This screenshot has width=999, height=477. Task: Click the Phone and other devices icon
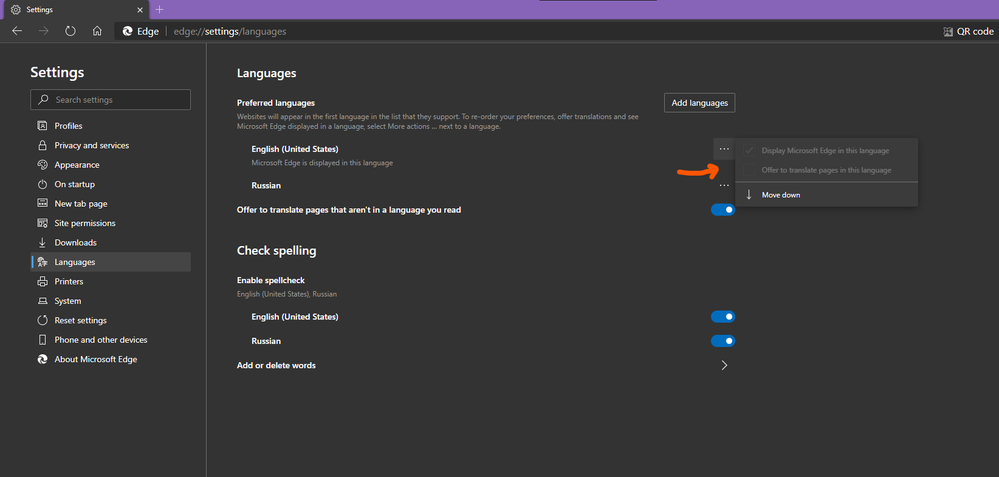point(42,339)
